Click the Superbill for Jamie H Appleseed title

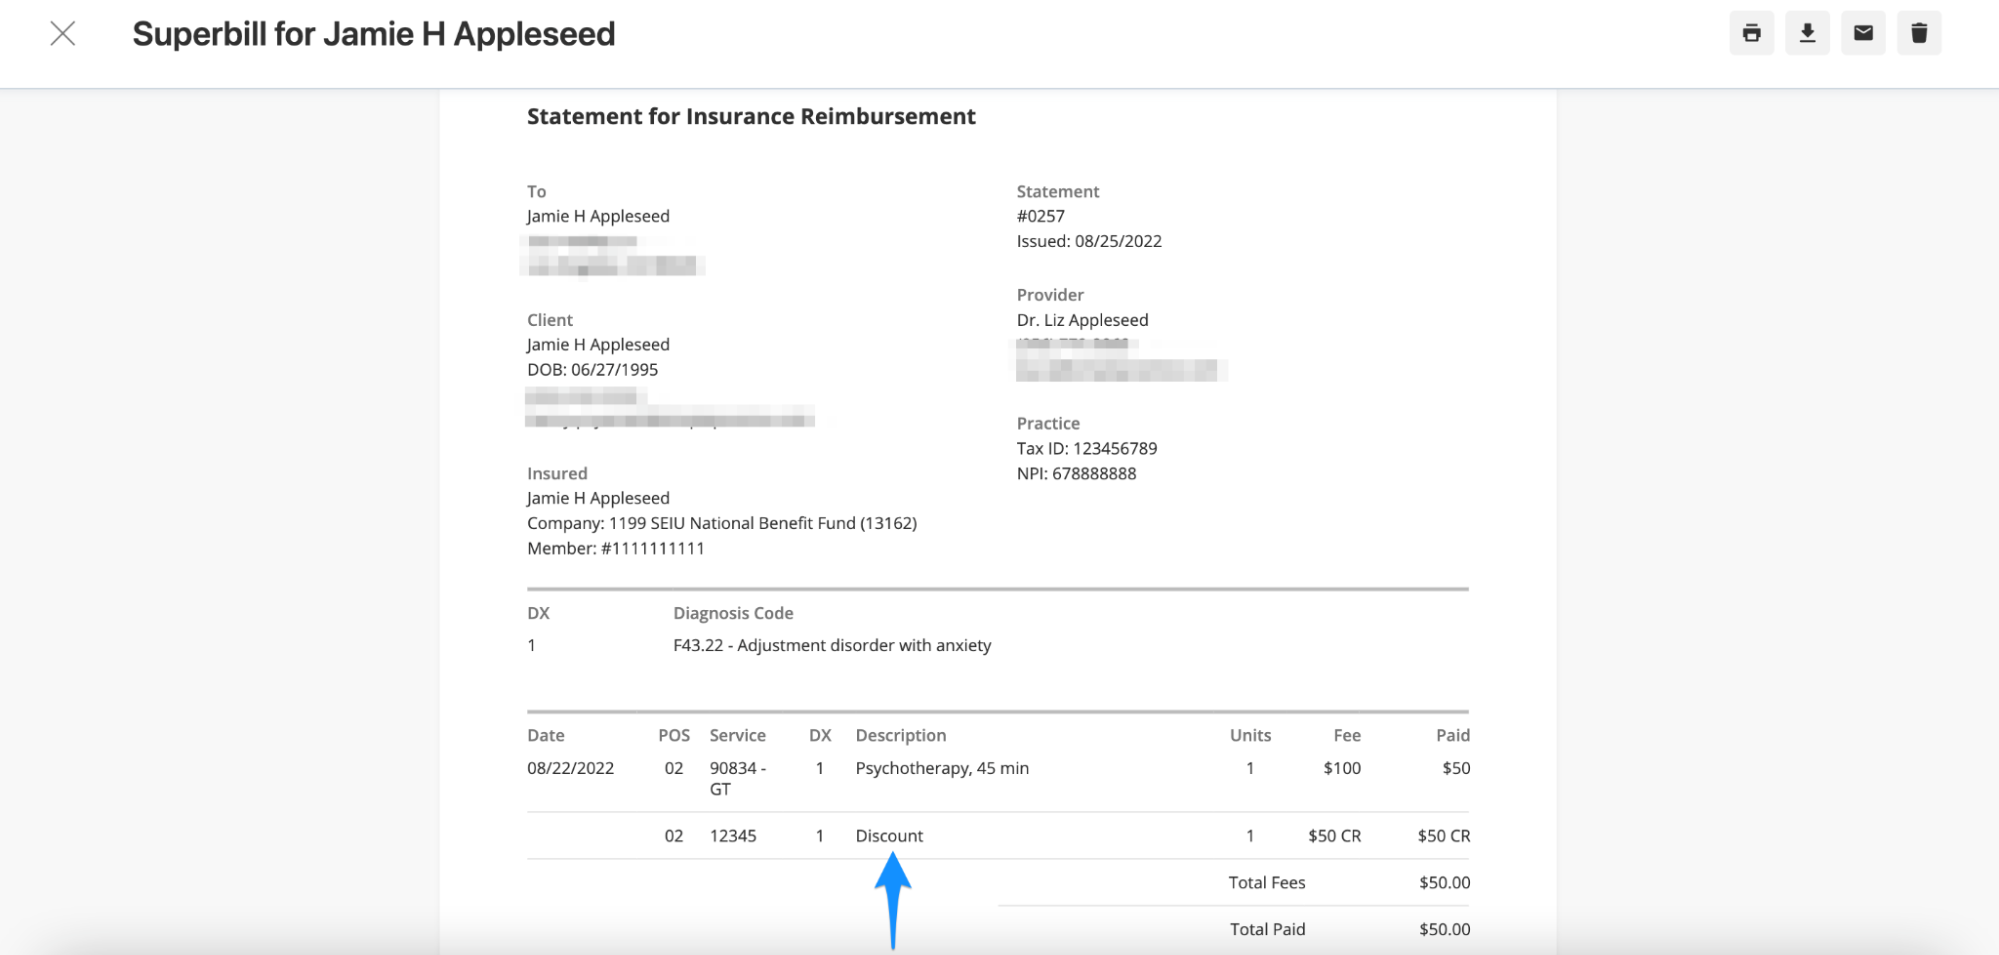point(374,33)
